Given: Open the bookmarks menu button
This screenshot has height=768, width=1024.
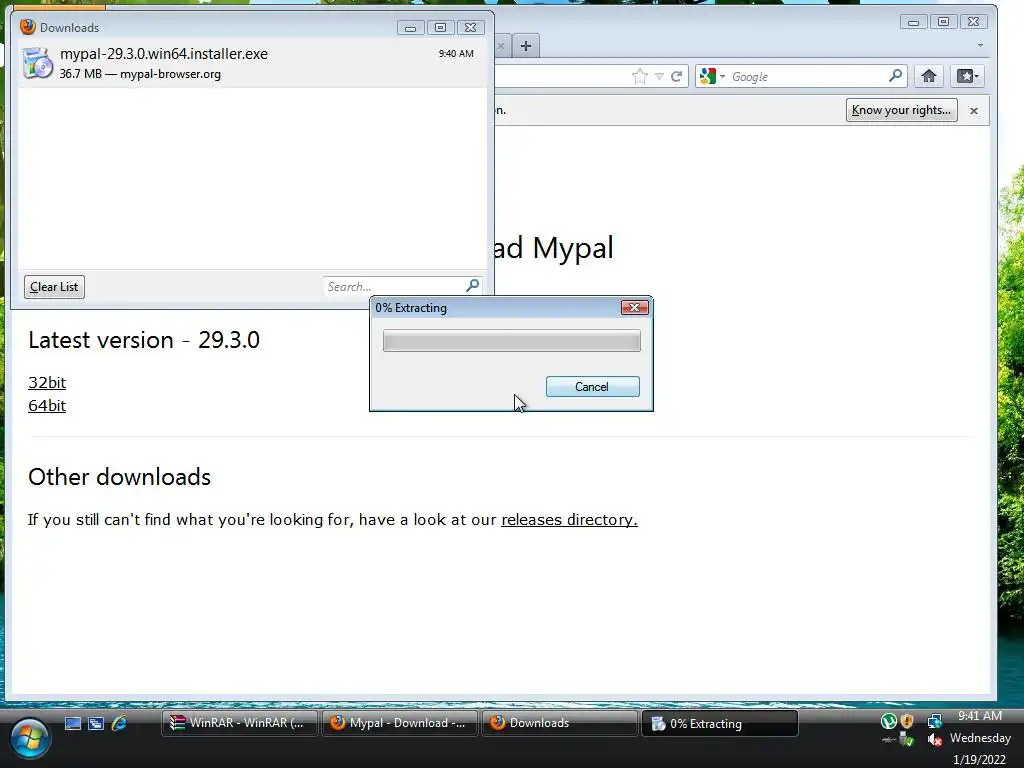Looking at the screenshot, I should pos(967,76).
